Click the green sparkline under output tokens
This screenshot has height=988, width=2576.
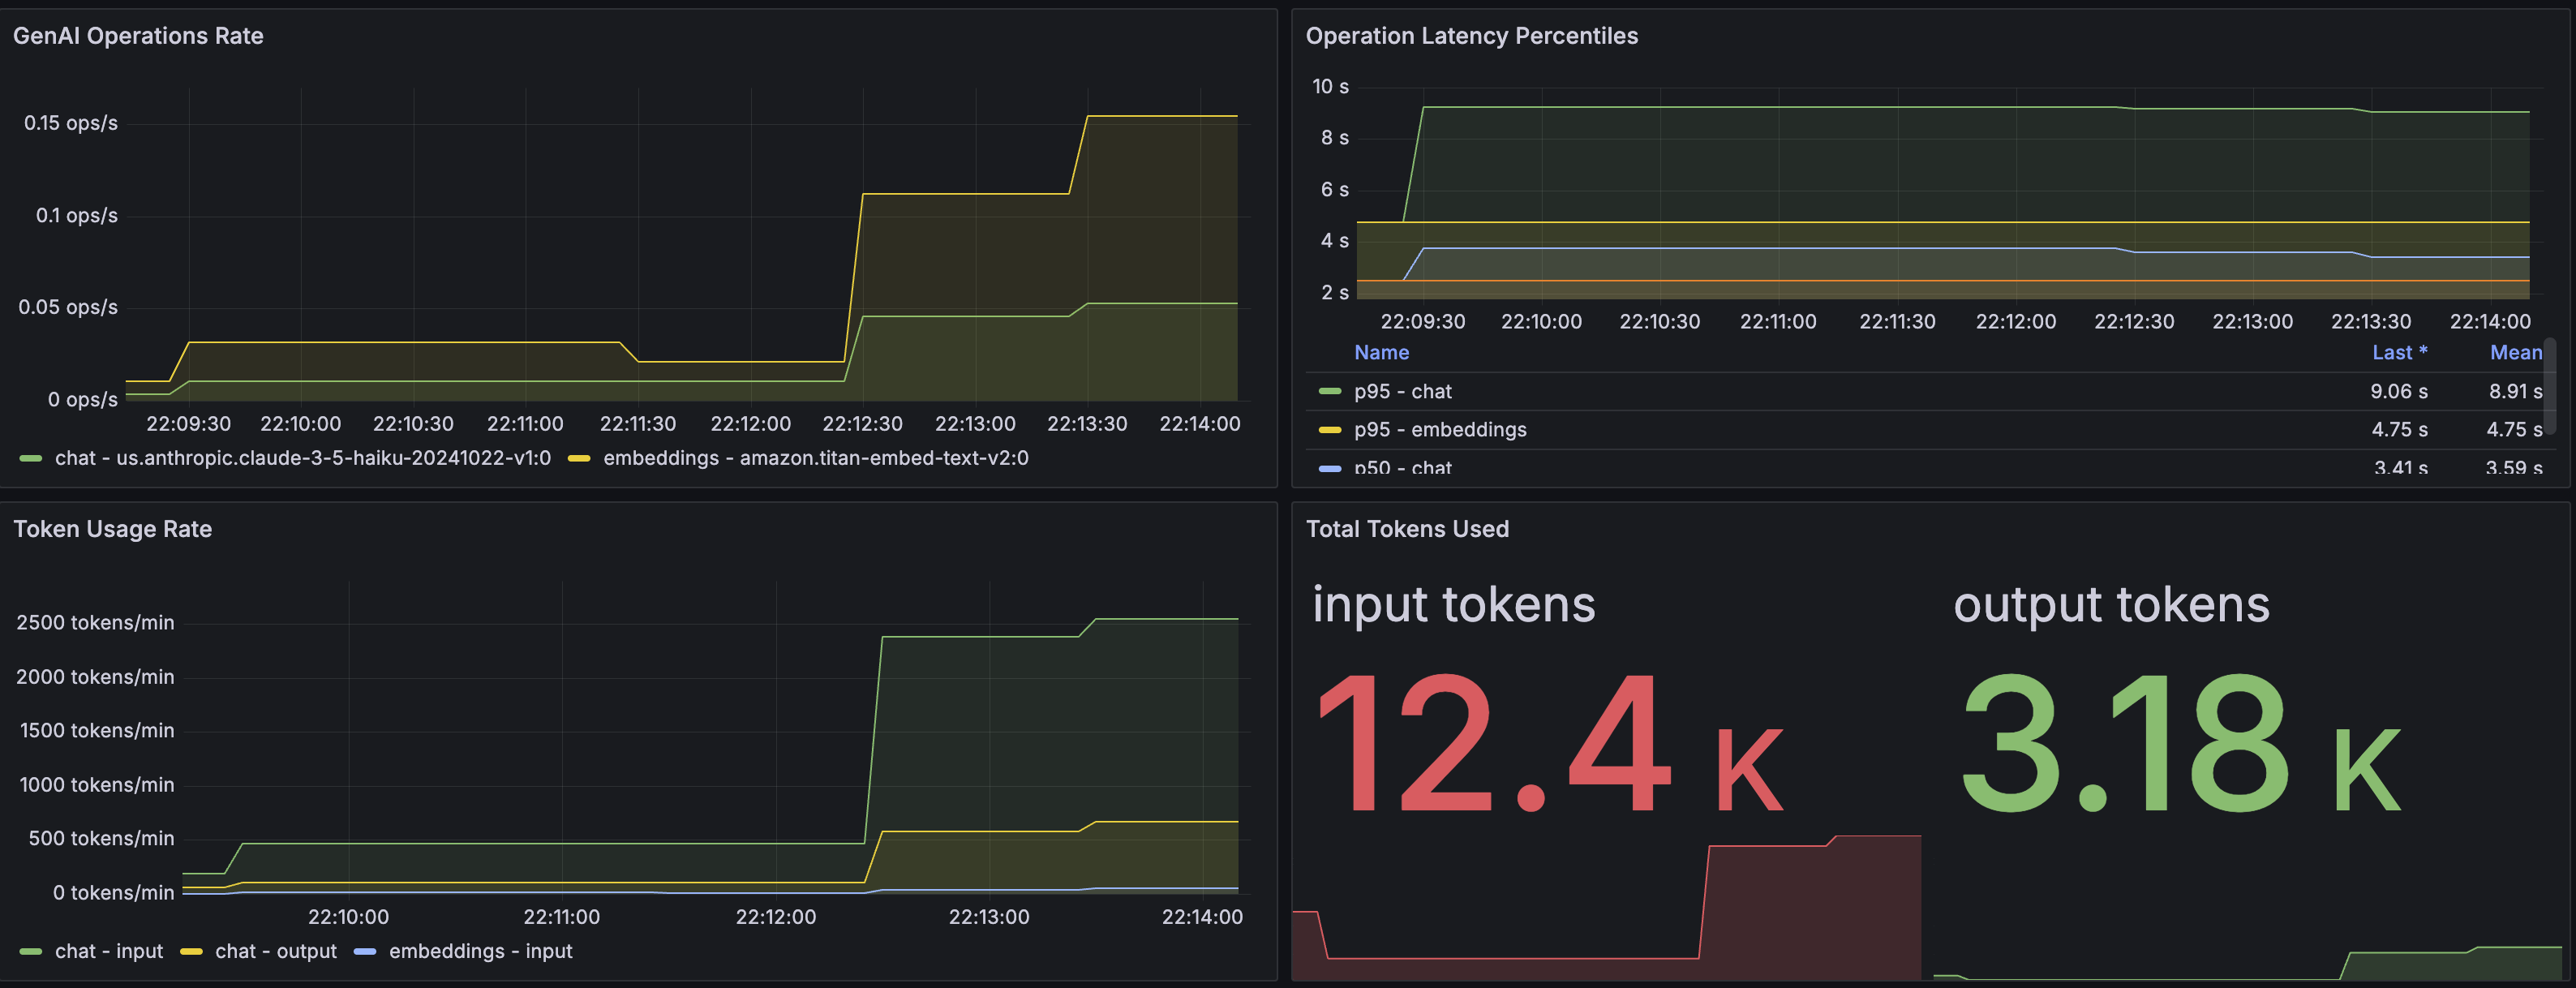[2247, 962]
